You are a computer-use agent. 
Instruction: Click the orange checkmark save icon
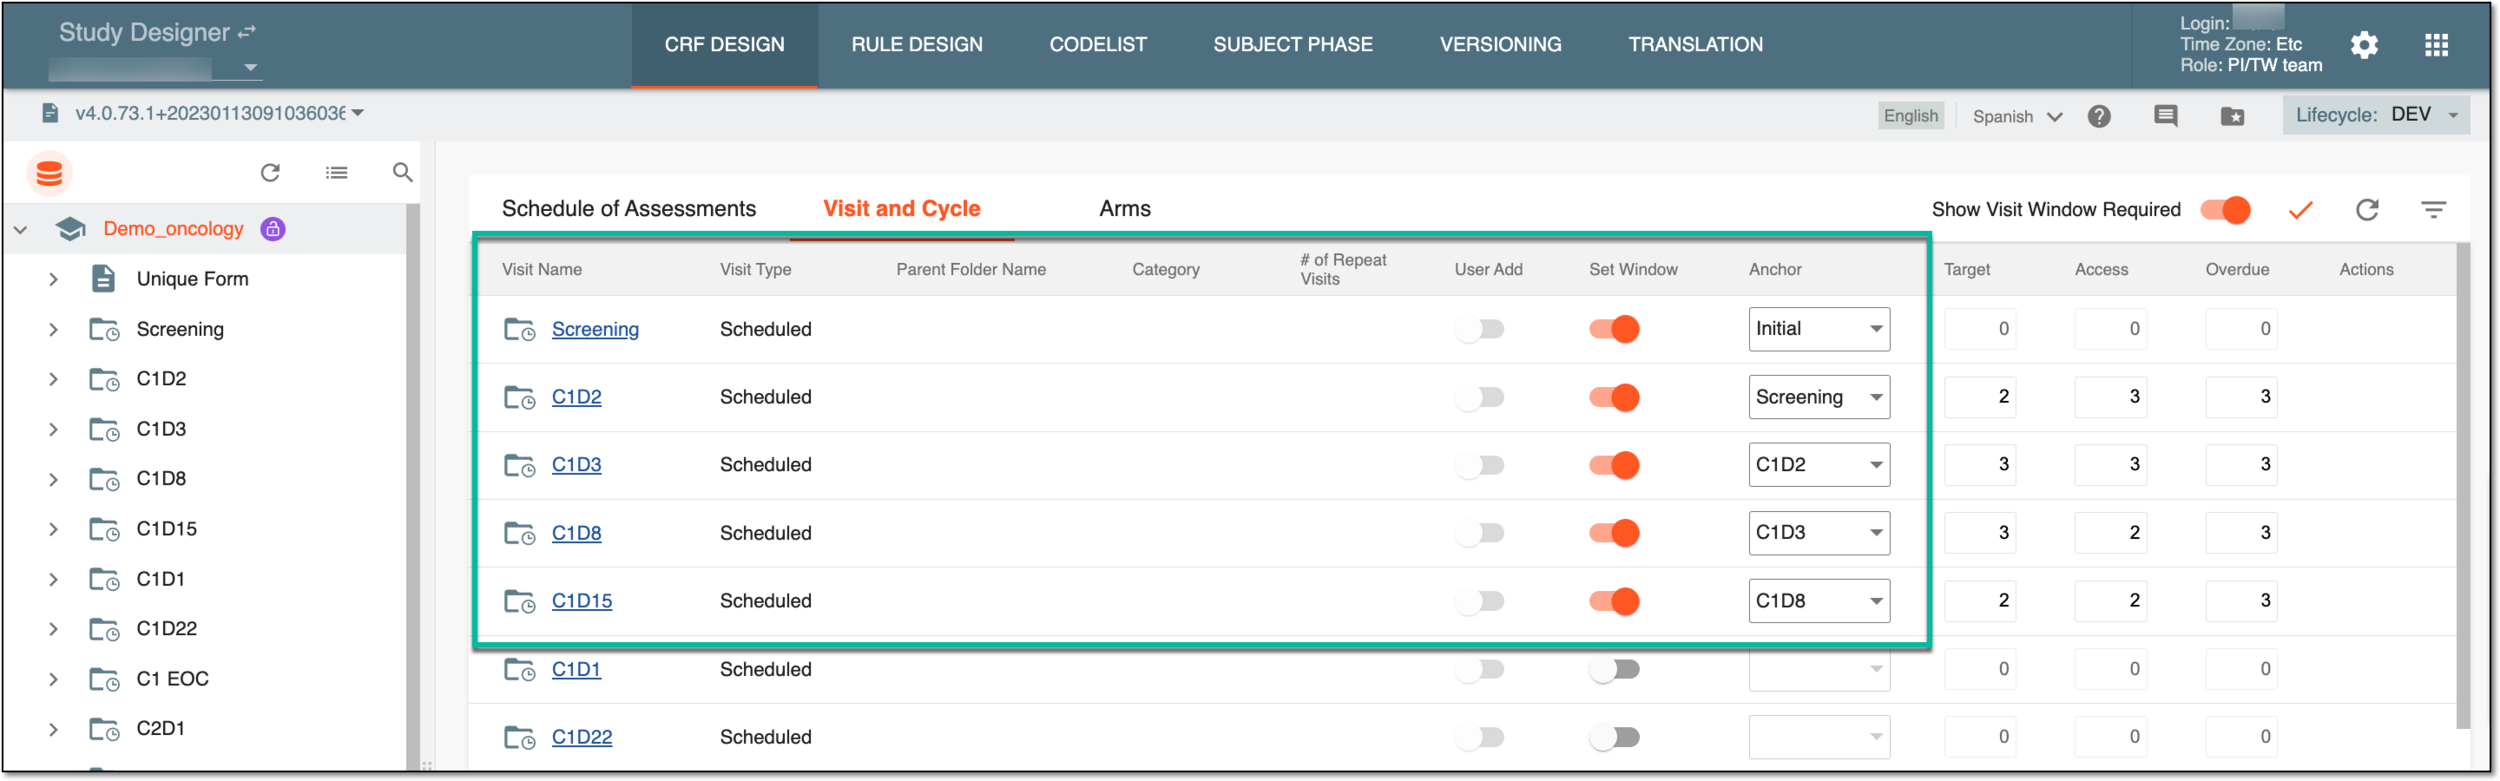[2300, 210]
